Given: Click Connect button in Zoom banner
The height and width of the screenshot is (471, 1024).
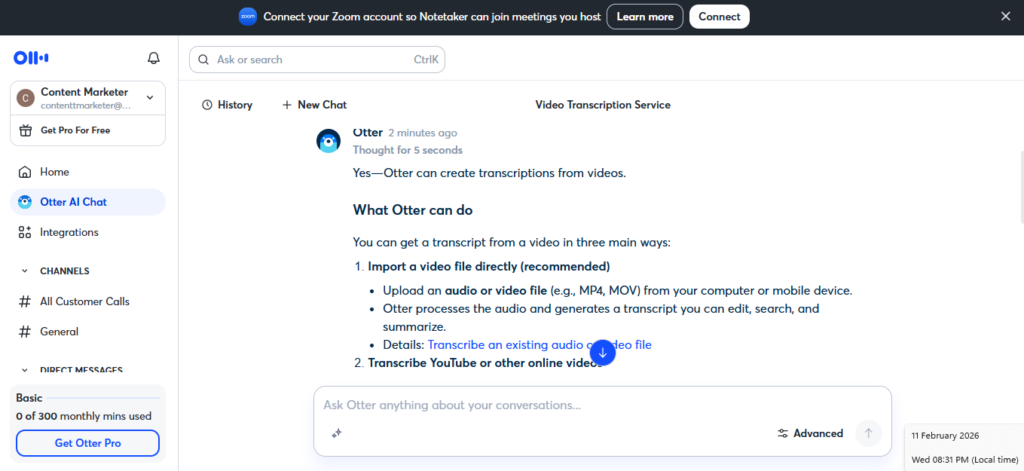Looking at the screenshot, I should 719,16.
